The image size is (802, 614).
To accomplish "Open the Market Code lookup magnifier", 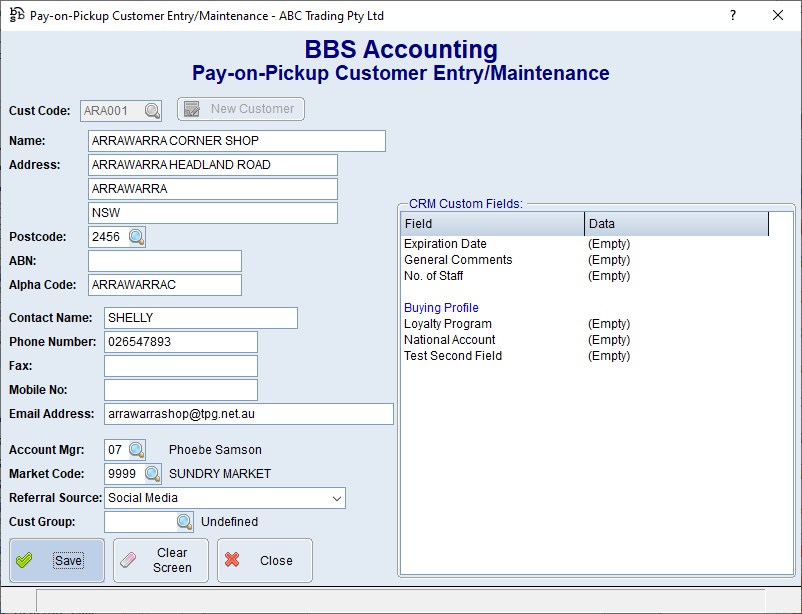I will pos(152,474).
